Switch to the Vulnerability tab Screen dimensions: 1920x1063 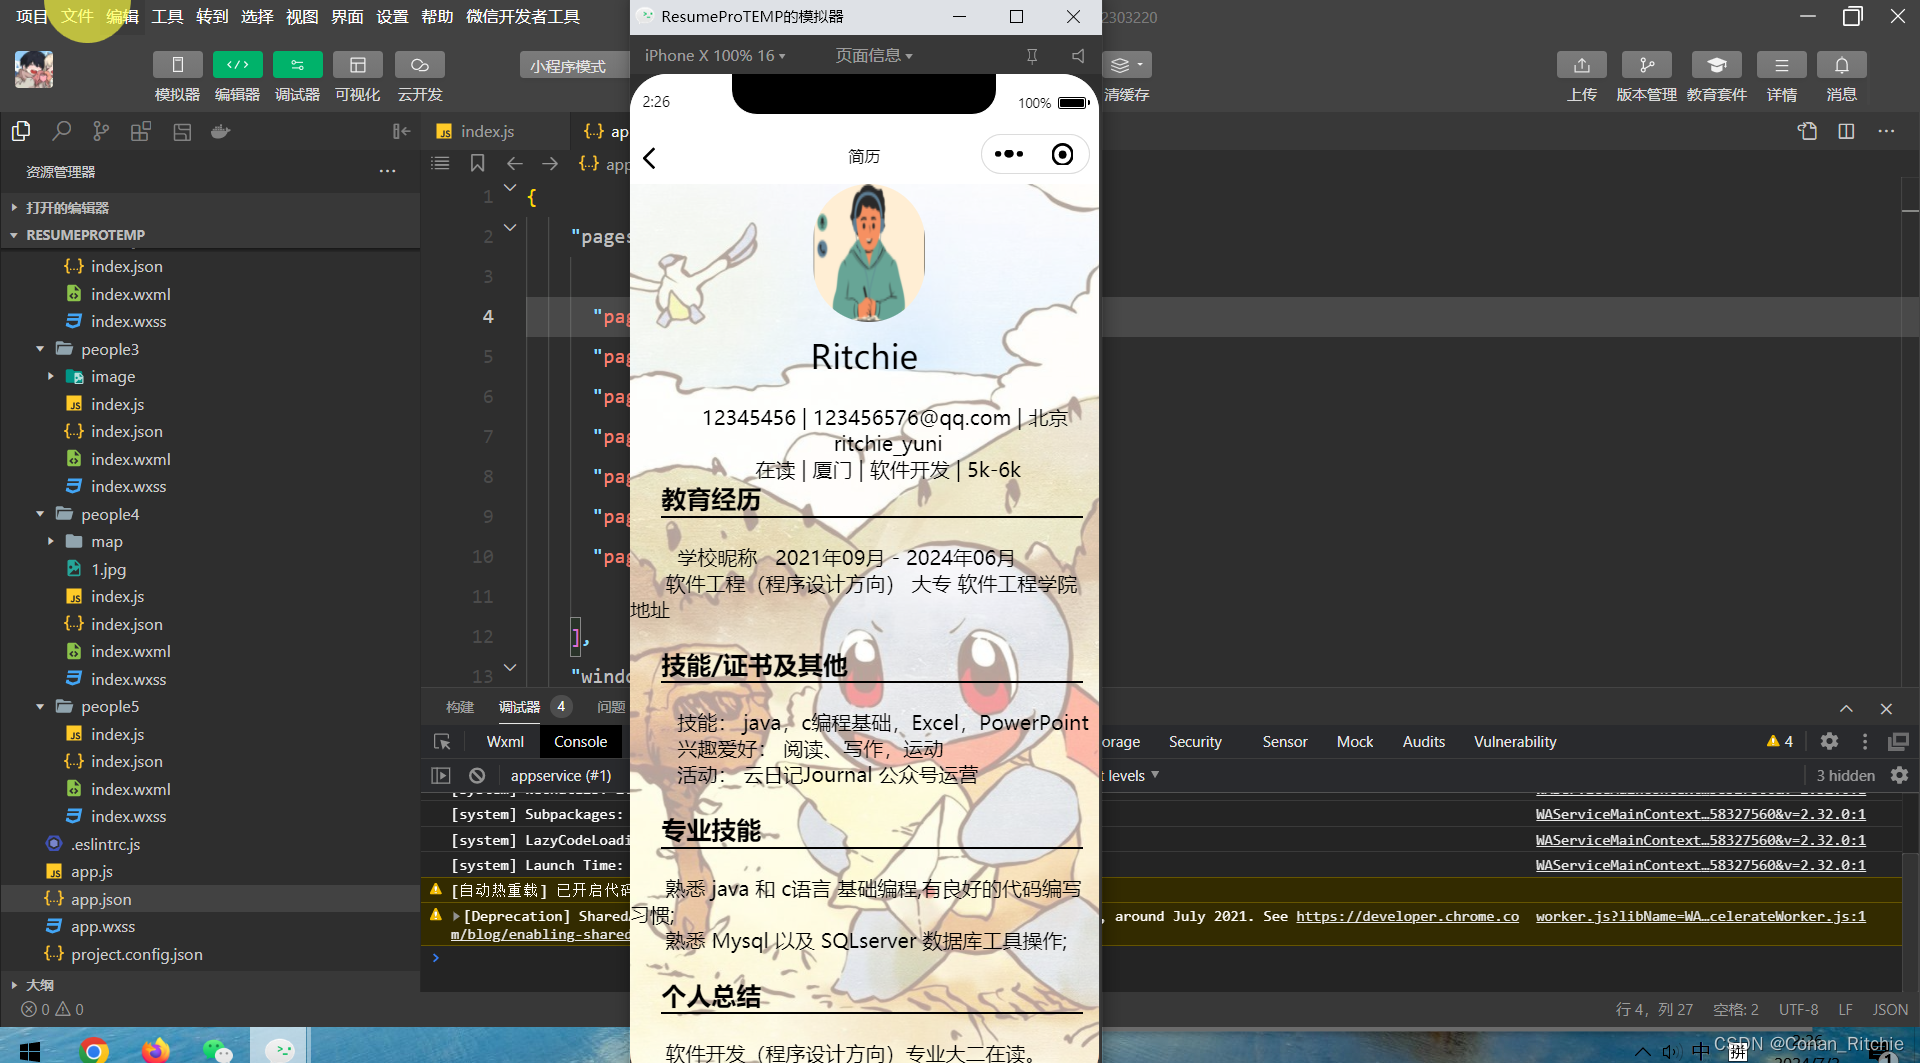tap(1515, 742)
